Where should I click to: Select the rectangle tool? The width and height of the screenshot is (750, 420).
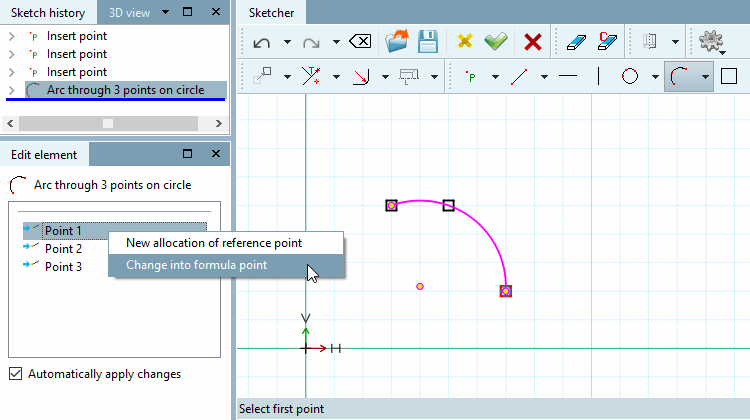click(x=728, y=76)
